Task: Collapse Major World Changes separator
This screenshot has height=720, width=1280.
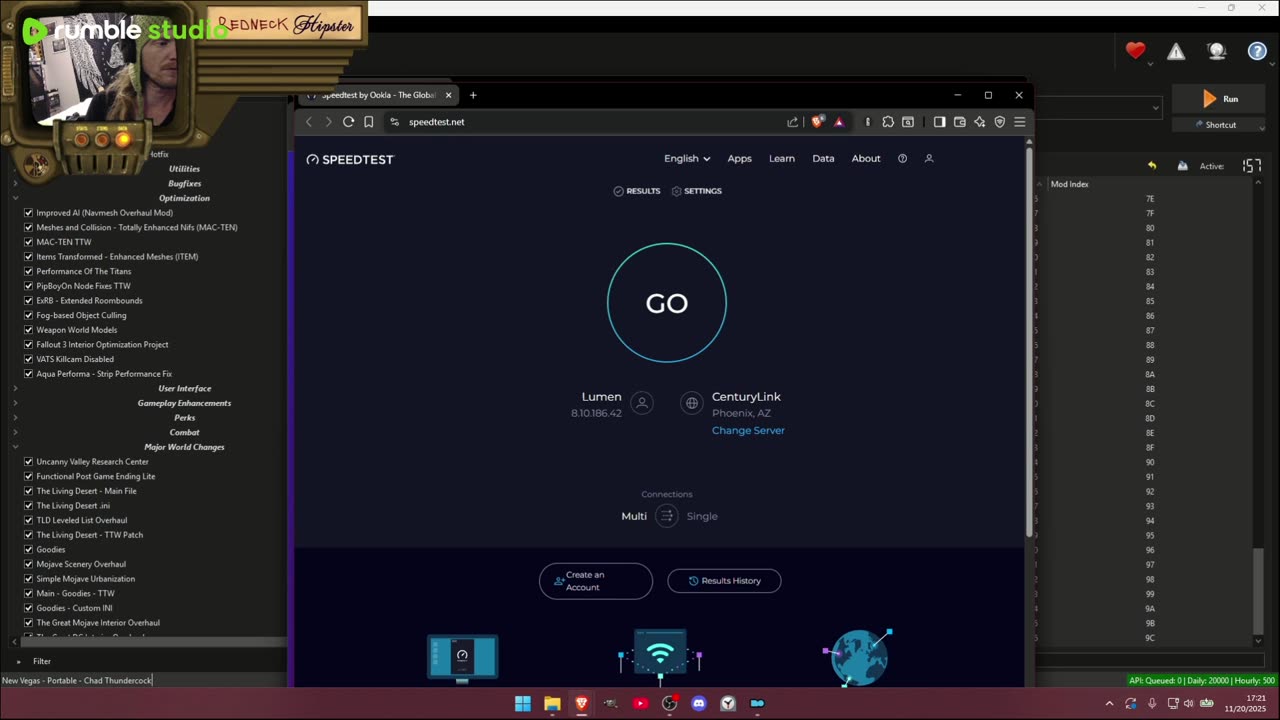Action: point(15,447)
